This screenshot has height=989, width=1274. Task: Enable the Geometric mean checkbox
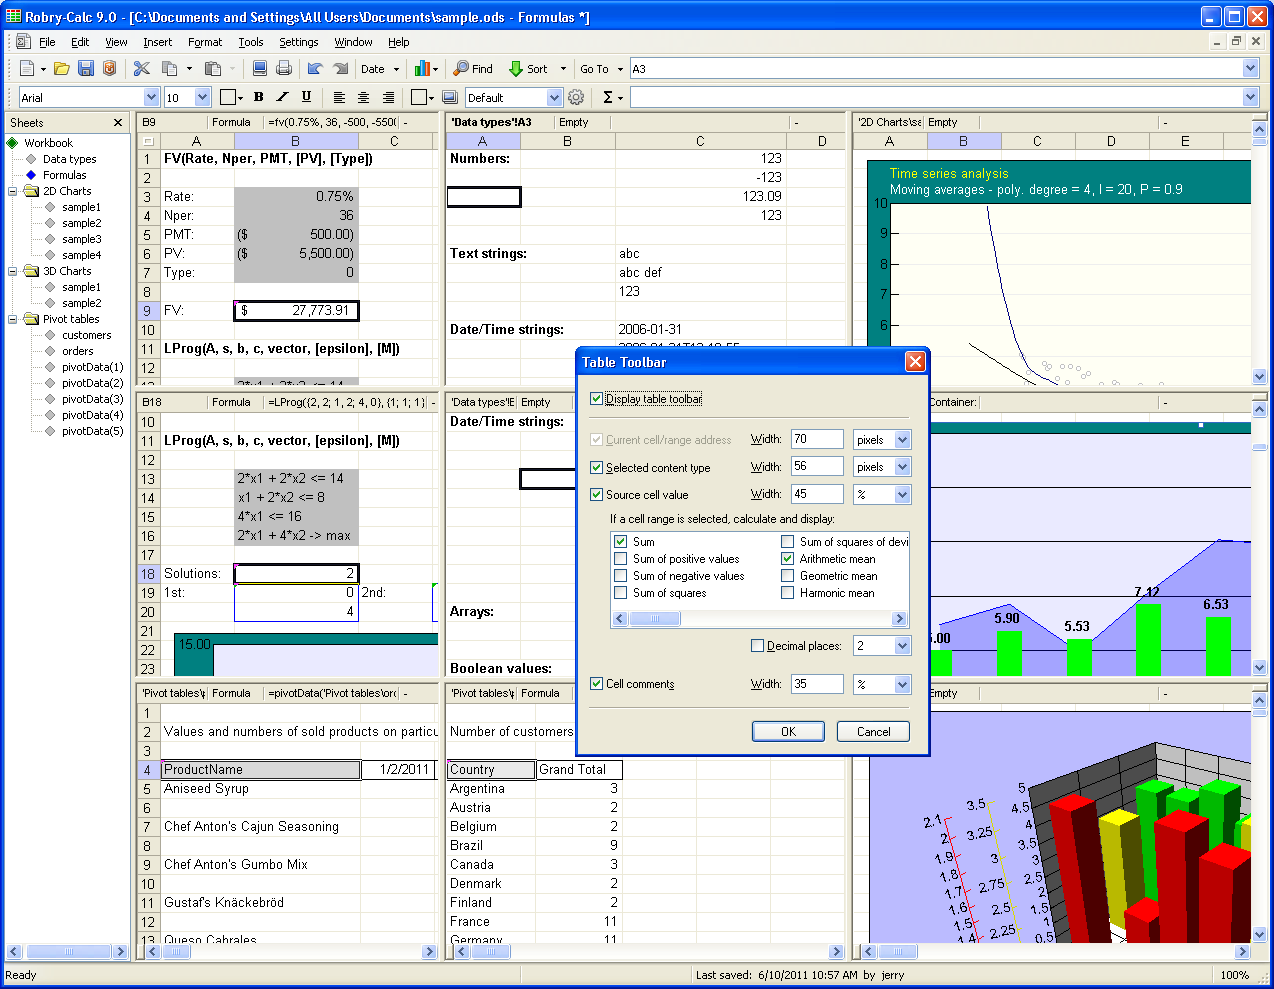point(788,576)
